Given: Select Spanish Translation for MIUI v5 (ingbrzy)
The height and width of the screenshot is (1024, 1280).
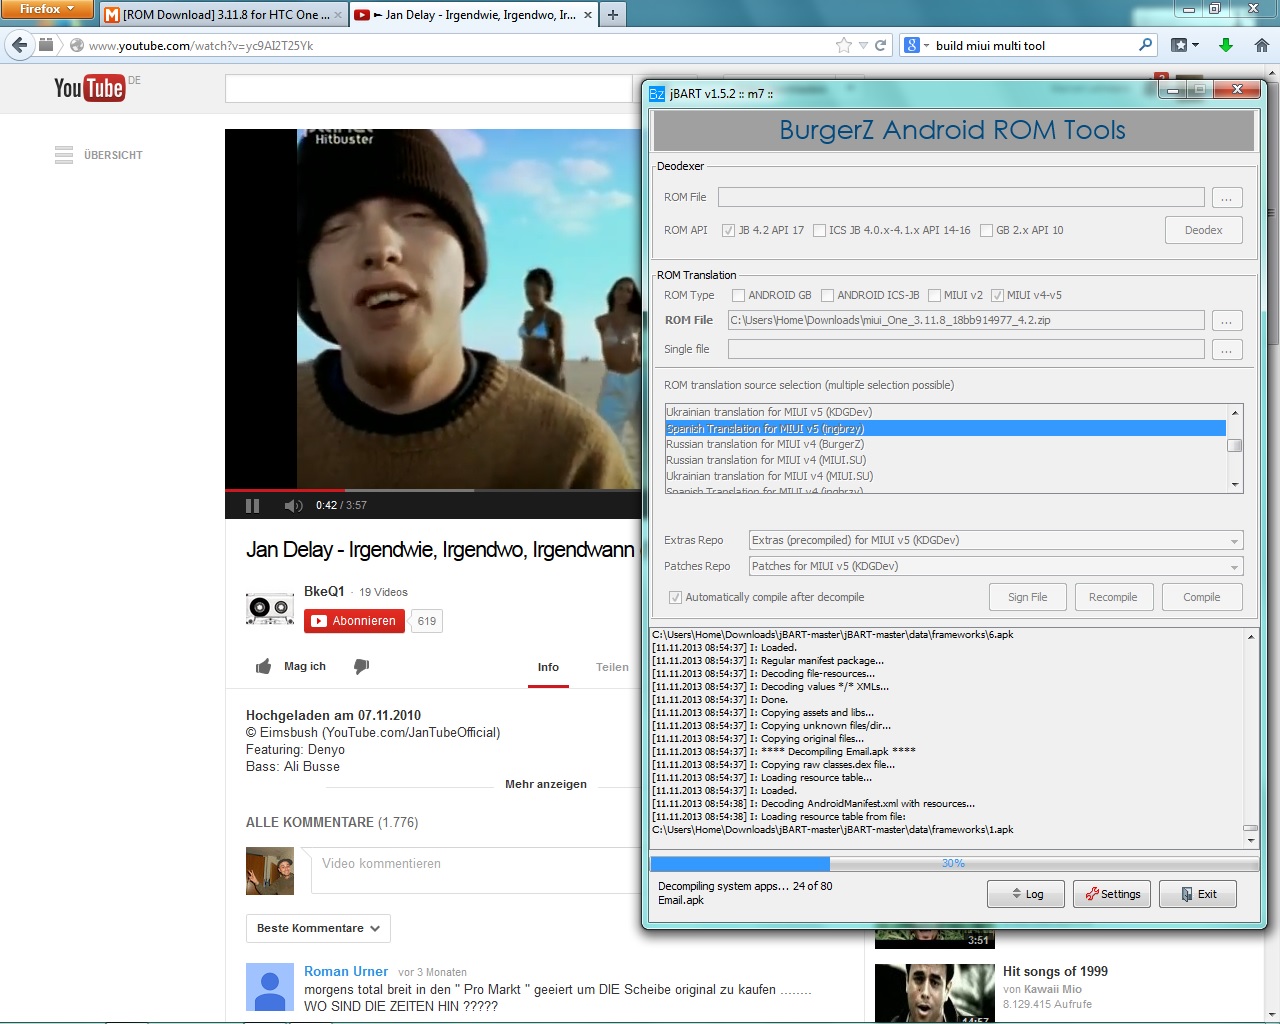Looking at the screenshot, I should 945,428.
